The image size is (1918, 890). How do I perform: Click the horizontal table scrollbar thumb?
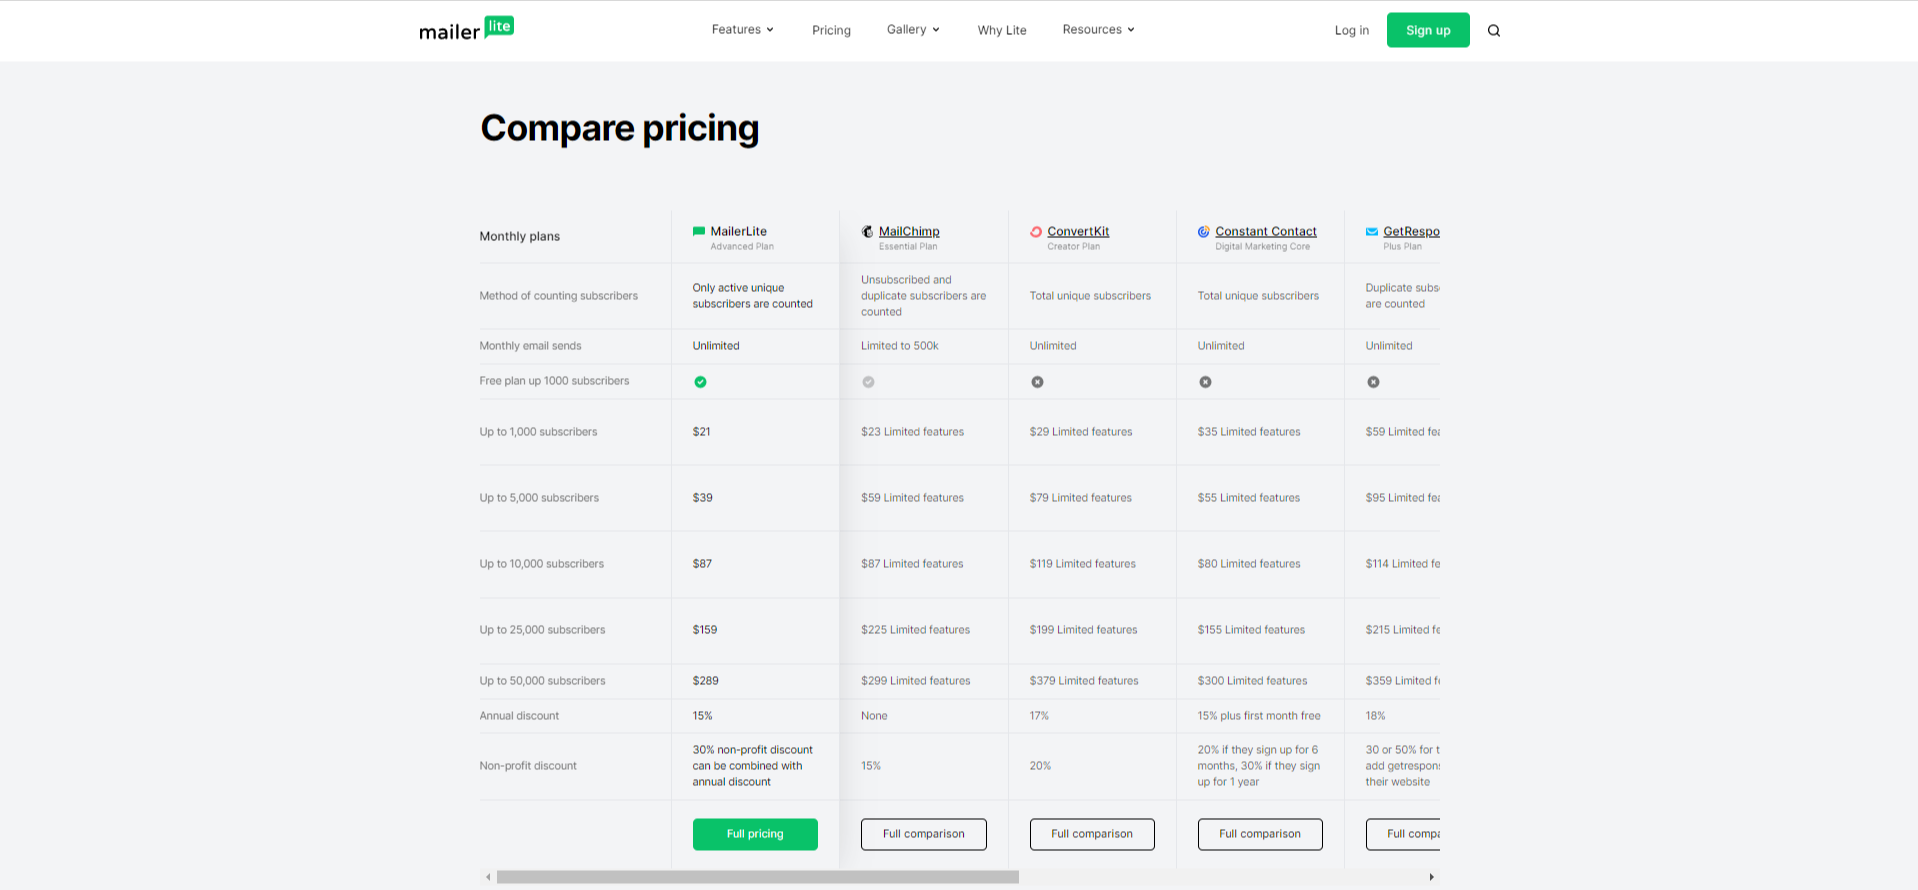click(757, 877)
